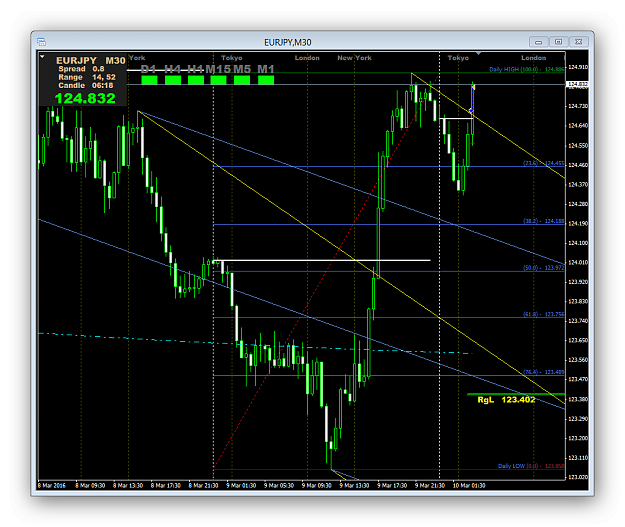Click the large green 124.832 price
Viewport: 625px width, 527px height.
pos(85,98)
